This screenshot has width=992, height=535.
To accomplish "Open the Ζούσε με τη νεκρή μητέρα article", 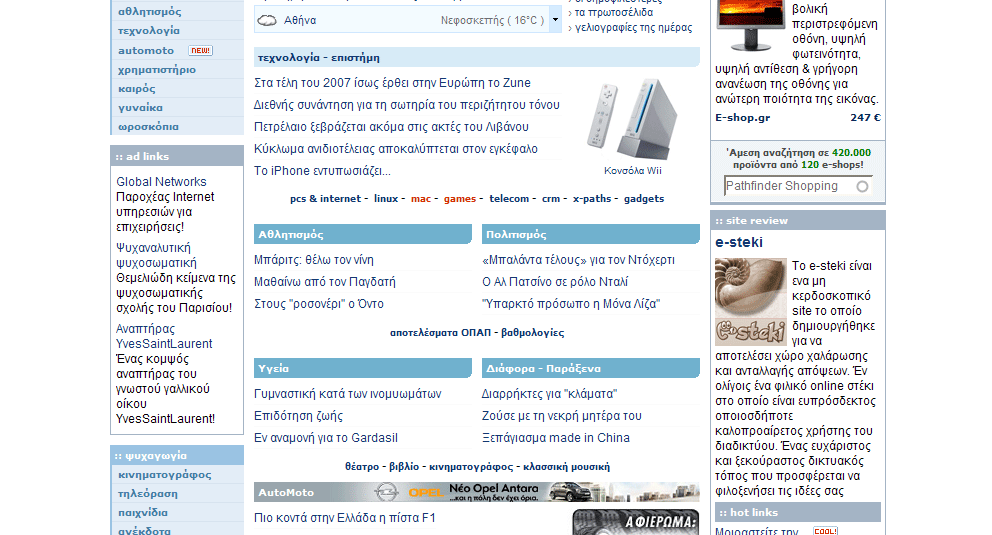I will pos(562,416).
